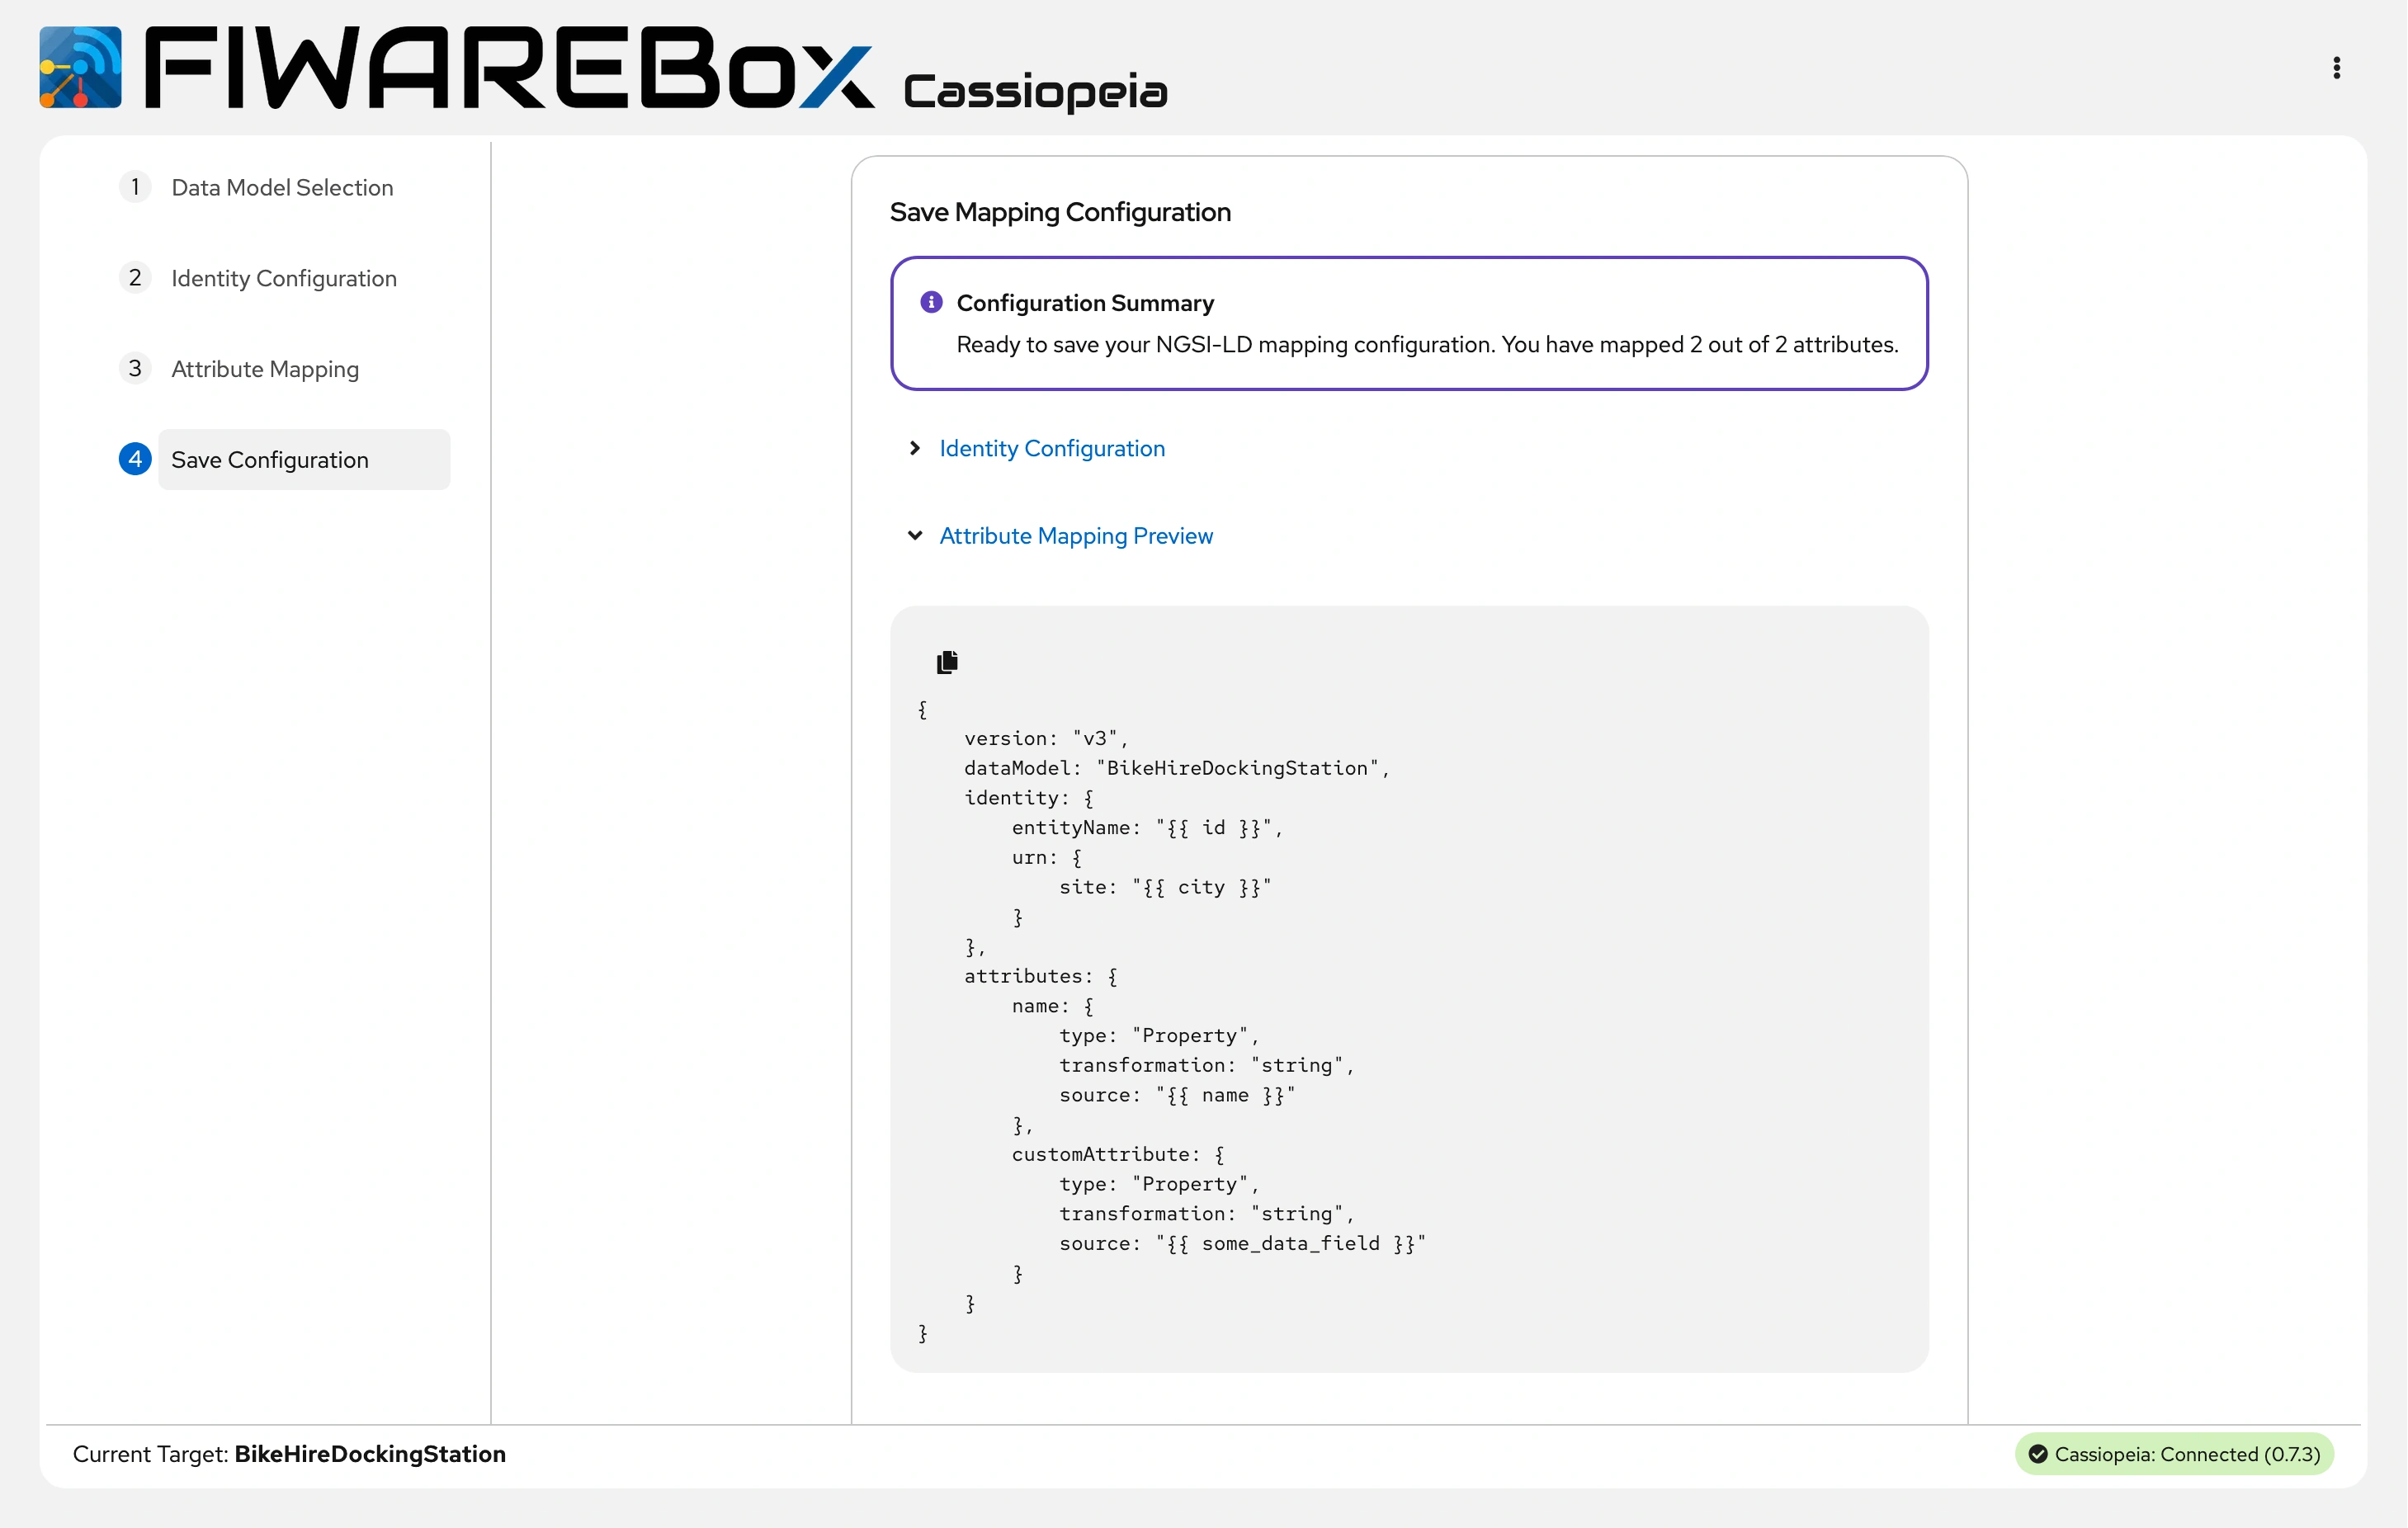Open the kebab options menu
Screen dimensions: 2408x1528
[2336, 67]
